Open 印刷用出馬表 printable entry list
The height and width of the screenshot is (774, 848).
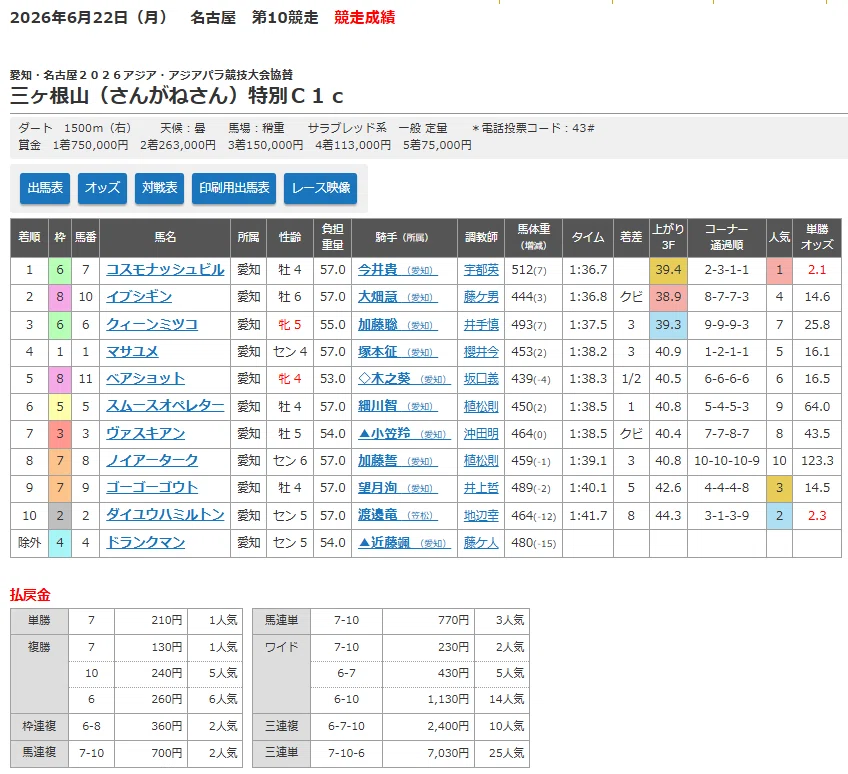[x=234, y=188]
